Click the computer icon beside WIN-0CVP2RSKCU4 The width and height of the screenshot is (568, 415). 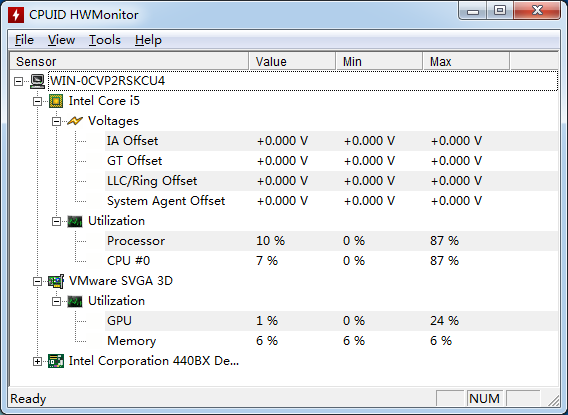pos(37,81)
